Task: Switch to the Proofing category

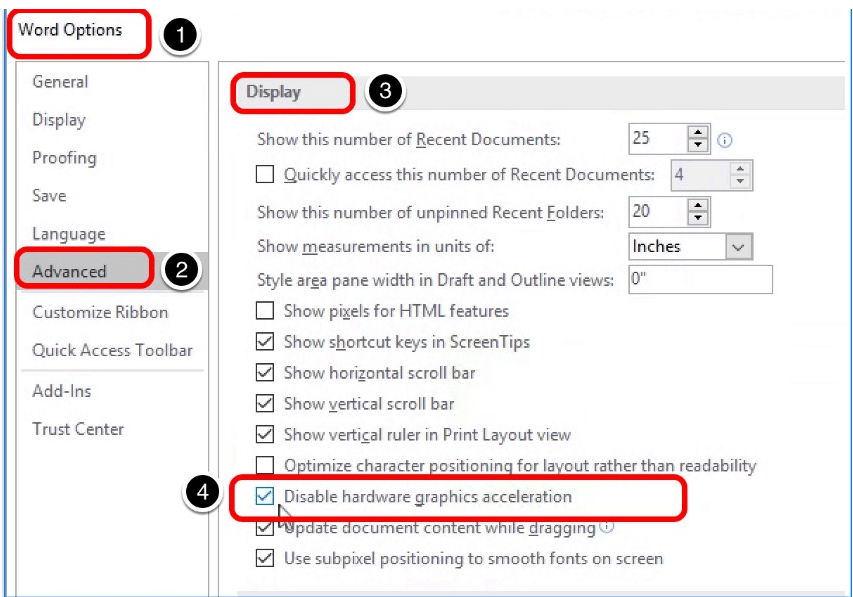Action: click(64, 158)
